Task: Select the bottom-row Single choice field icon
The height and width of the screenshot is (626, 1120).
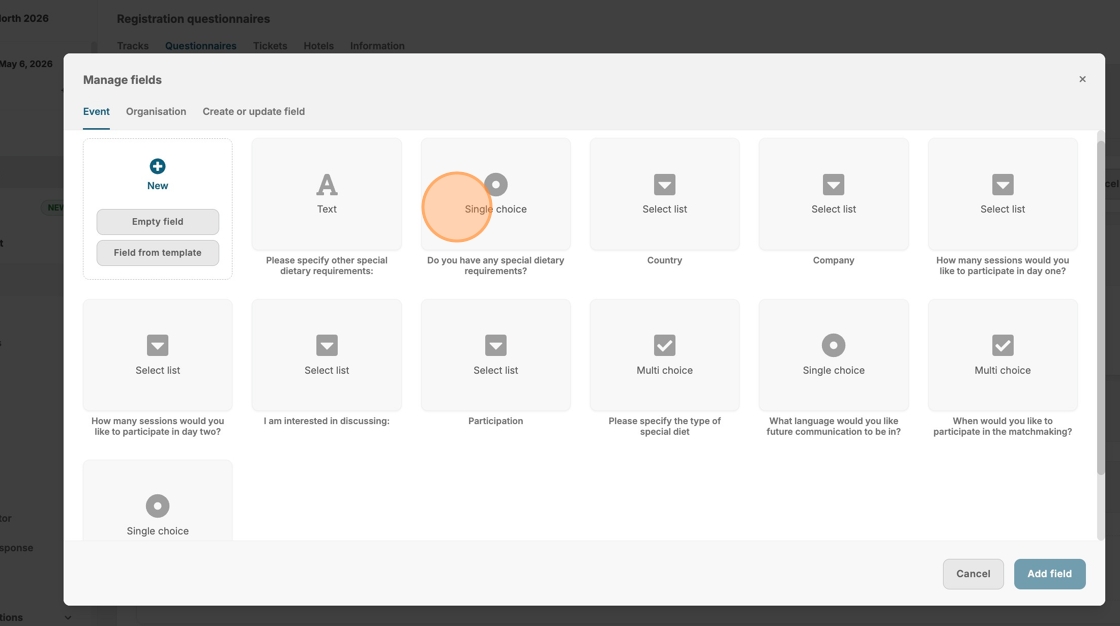Action: click(157, 506)
